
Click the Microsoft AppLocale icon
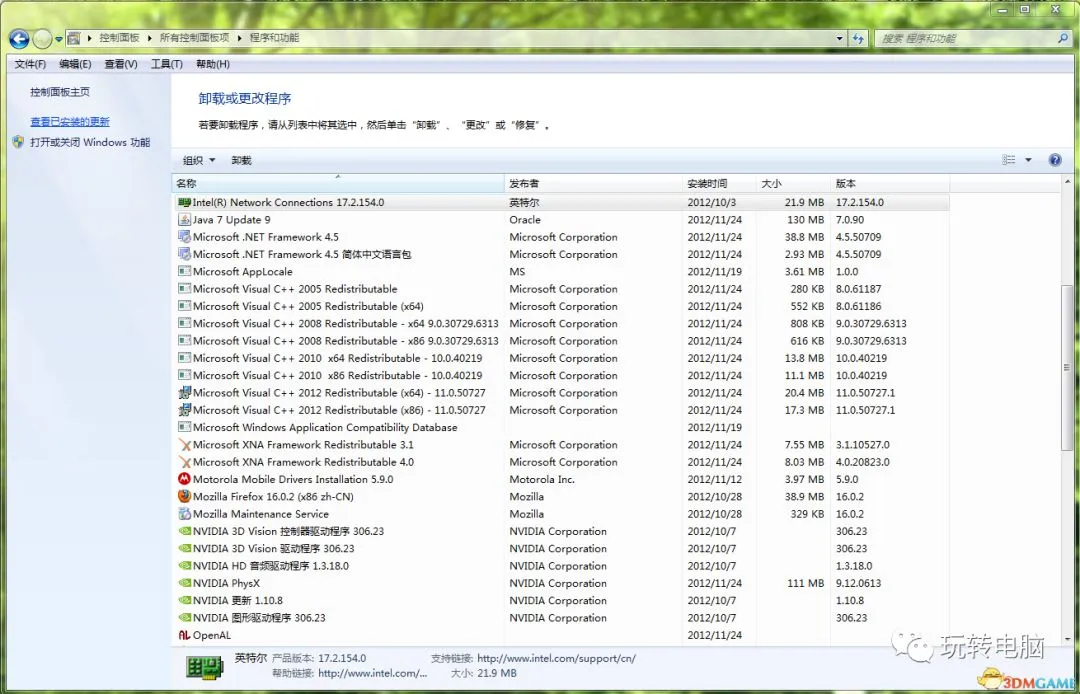(x=184, y=271)
